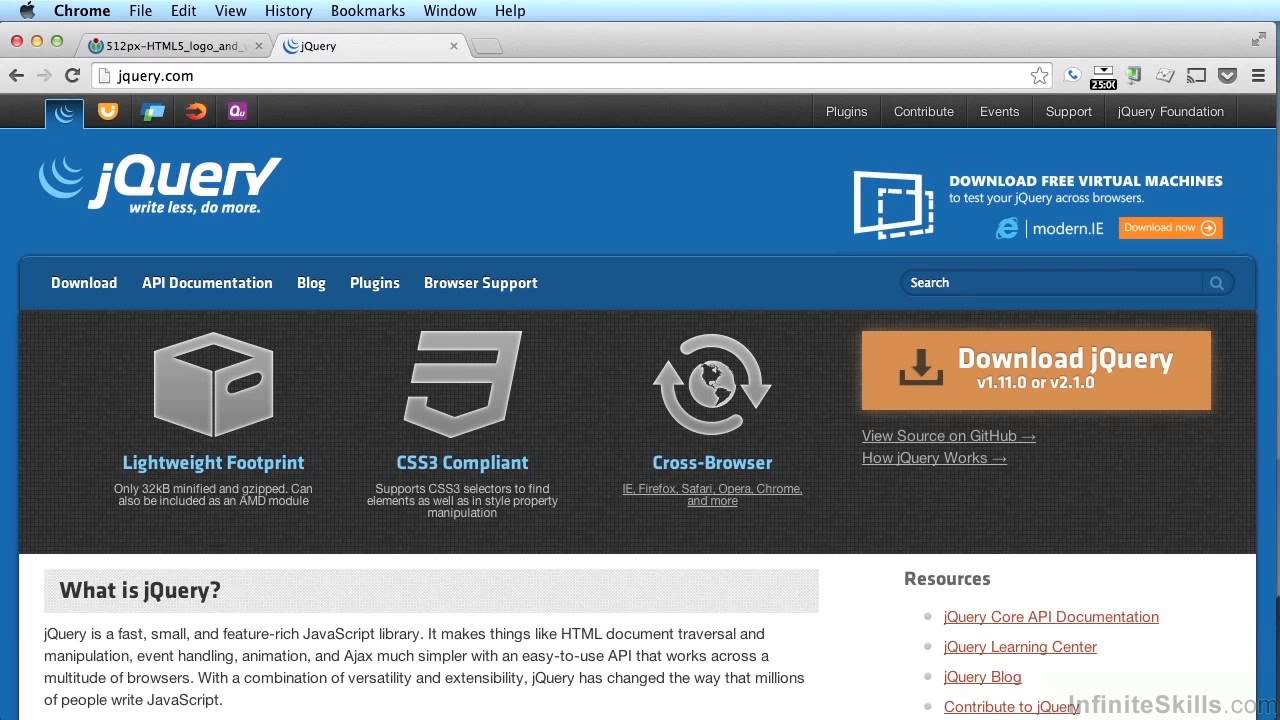This screenshot has width=1280, height=720.
Task: Go forward in browser history
Action: [x=44, y=75]
